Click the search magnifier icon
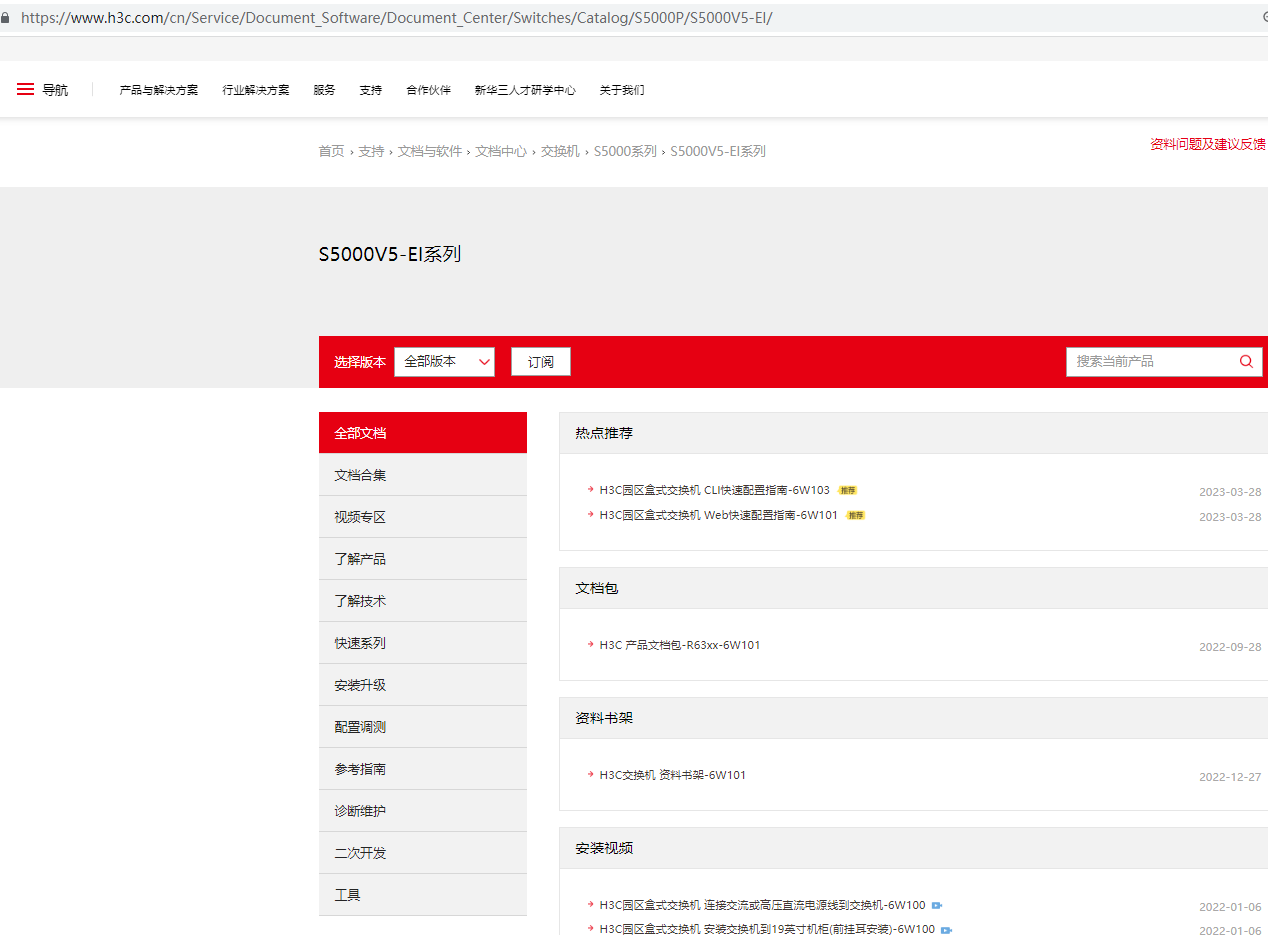1268x935 pixels. pyautogui.click(x=1246, y=362)
